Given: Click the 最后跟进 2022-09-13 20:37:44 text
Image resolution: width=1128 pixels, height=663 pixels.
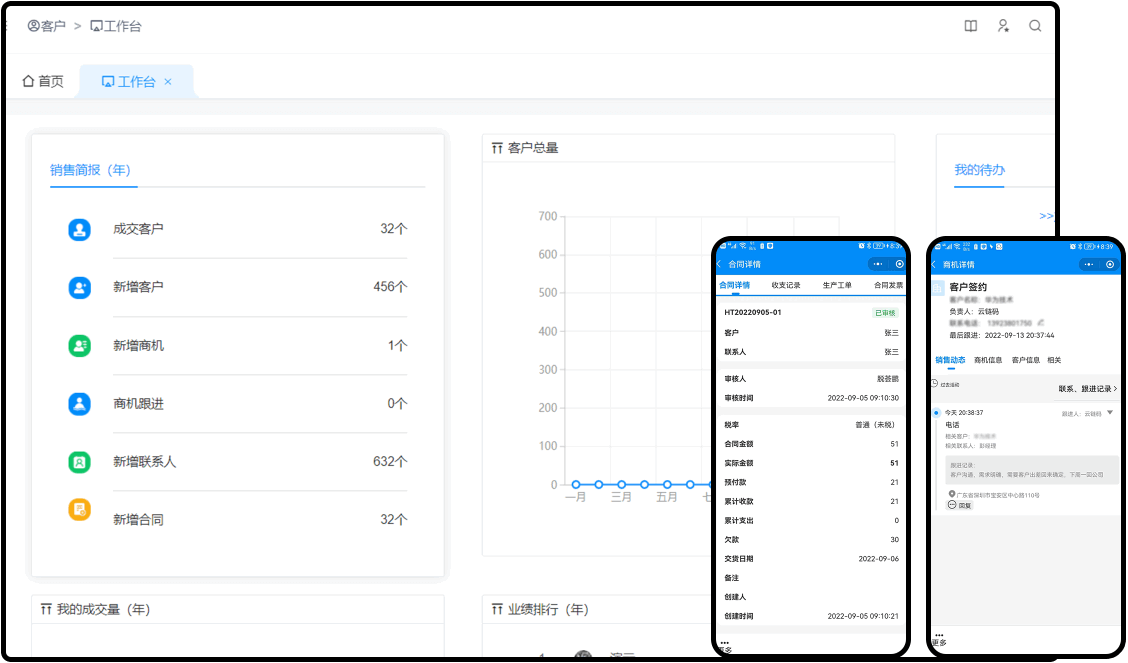Looking at the screenshot, I should click(1001, 335).
